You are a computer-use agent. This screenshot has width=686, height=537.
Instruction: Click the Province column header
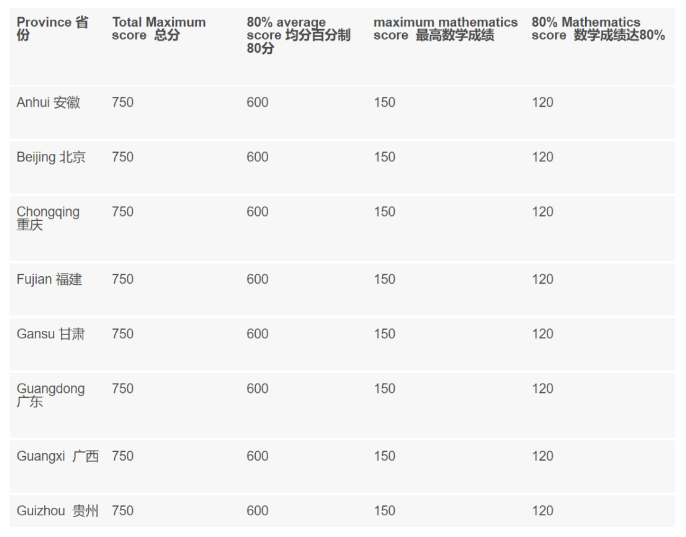pyautogui.click(x=52, y=28)
